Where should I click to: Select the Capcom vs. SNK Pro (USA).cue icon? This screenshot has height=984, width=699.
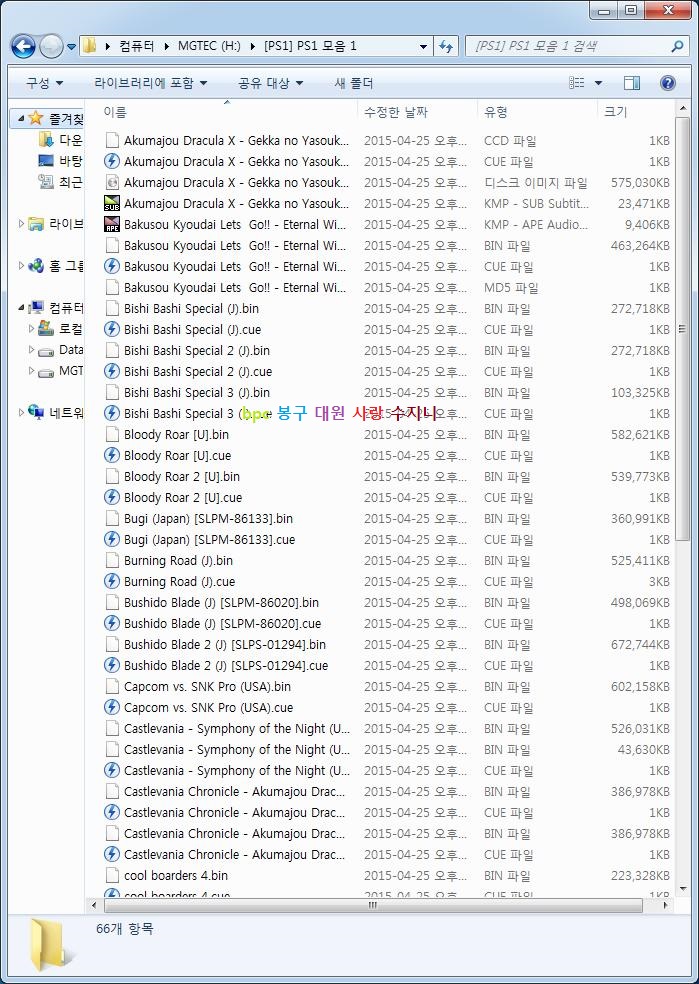point(112,707)
